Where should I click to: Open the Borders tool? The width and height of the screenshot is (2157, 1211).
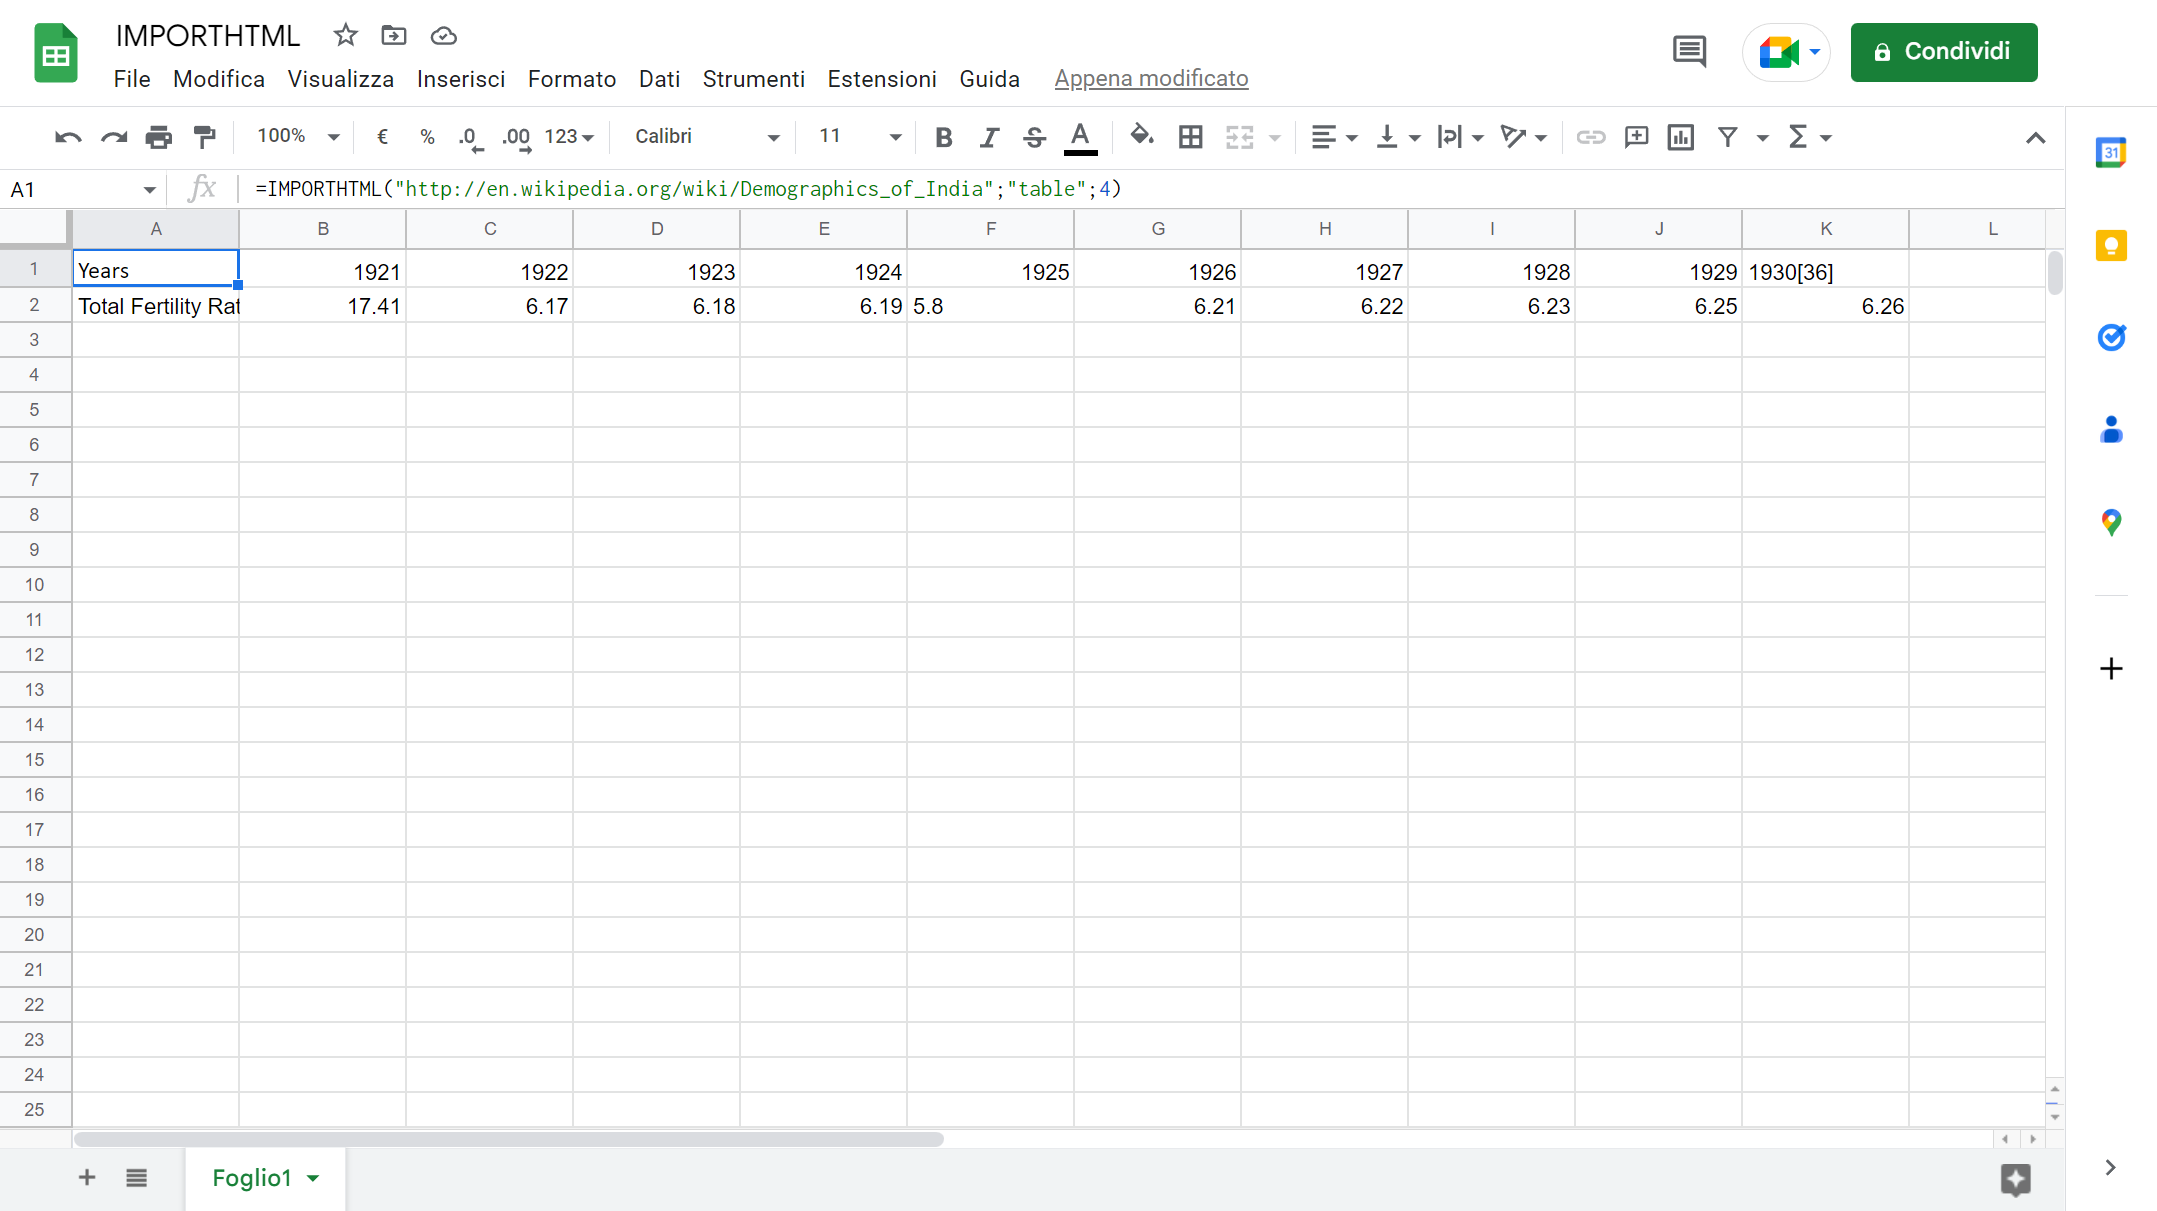point(1190,137)
